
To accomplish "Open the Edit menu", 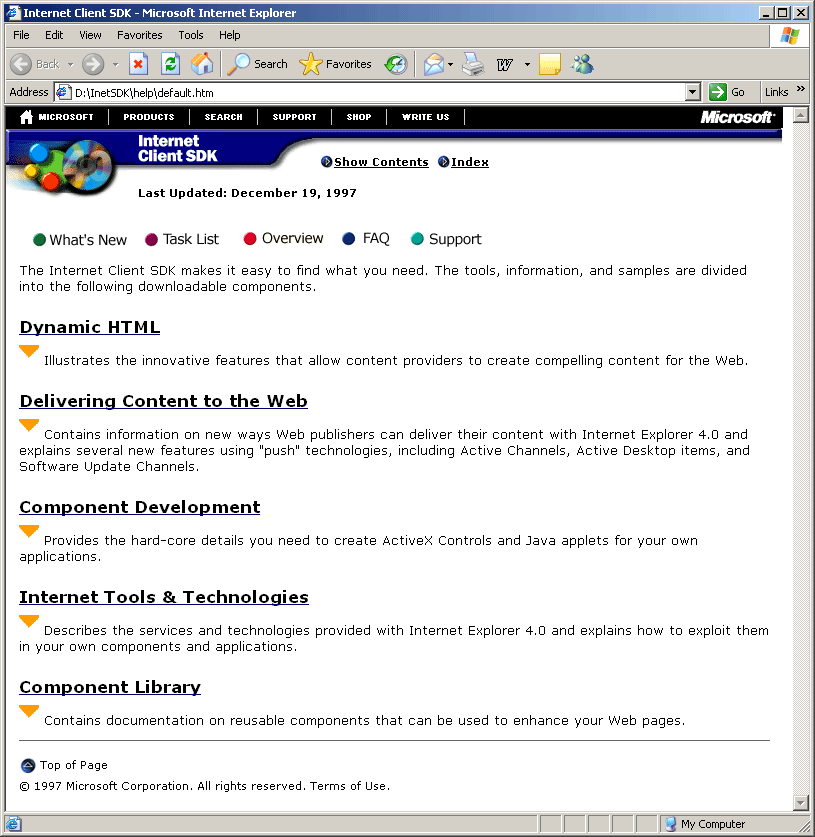I will point(54,35).
